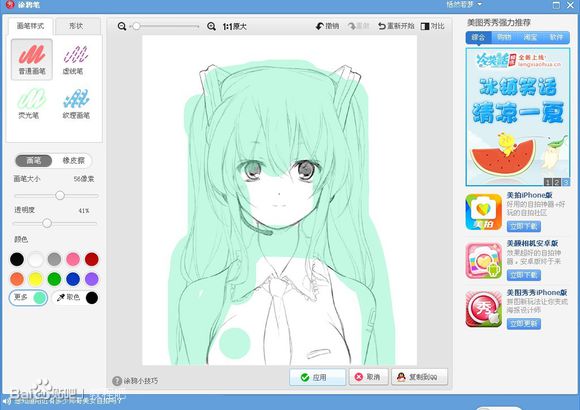This screenshot has width=580, height=410.
Task: Open the 恬然若梦 skin dropdown in the title bar
Action: tap(464, 4)
